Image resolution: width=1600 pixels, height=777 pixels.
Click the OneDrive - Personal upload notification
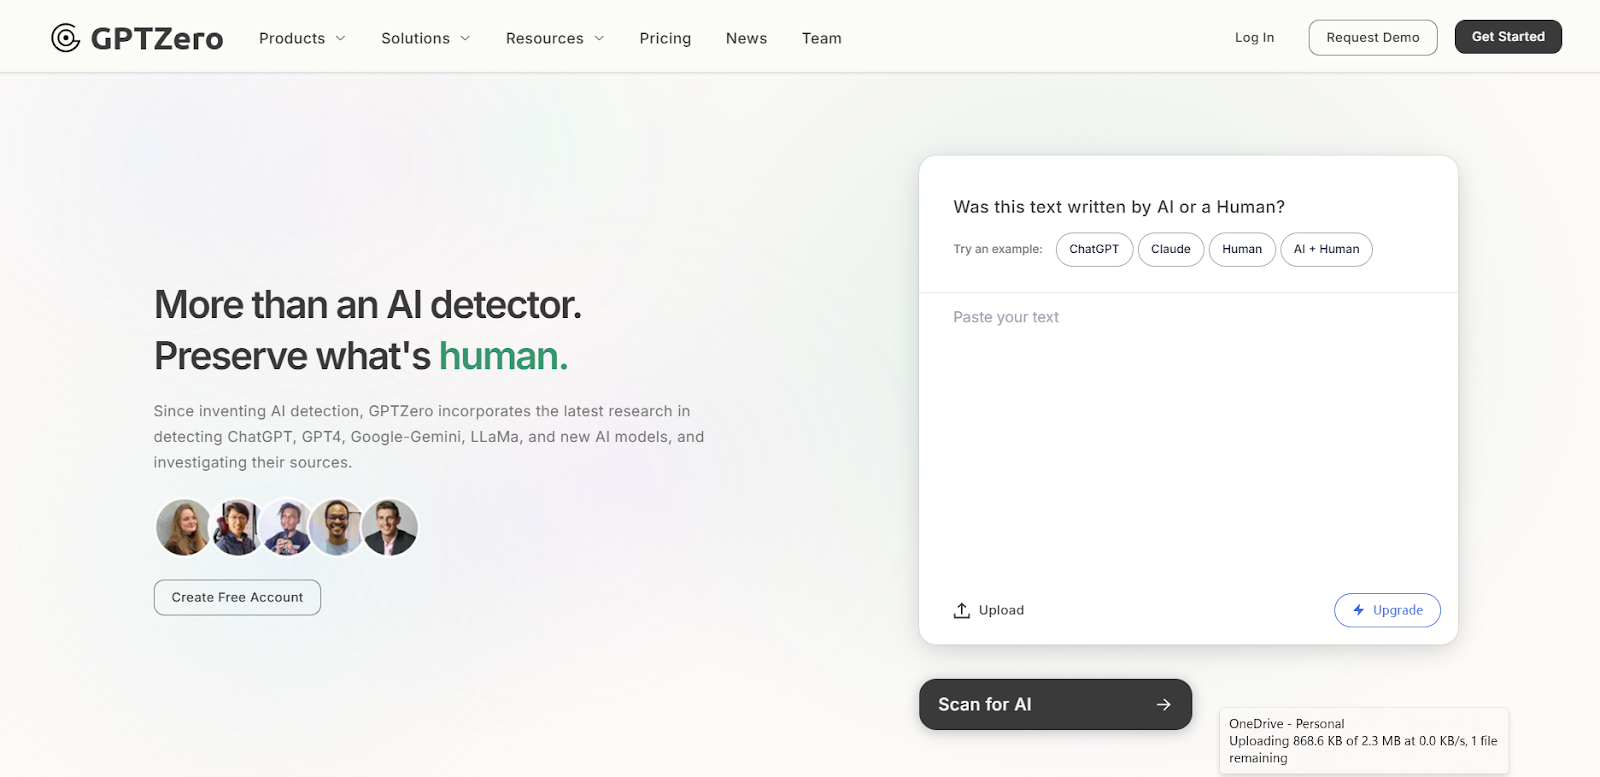[1363, 741]
